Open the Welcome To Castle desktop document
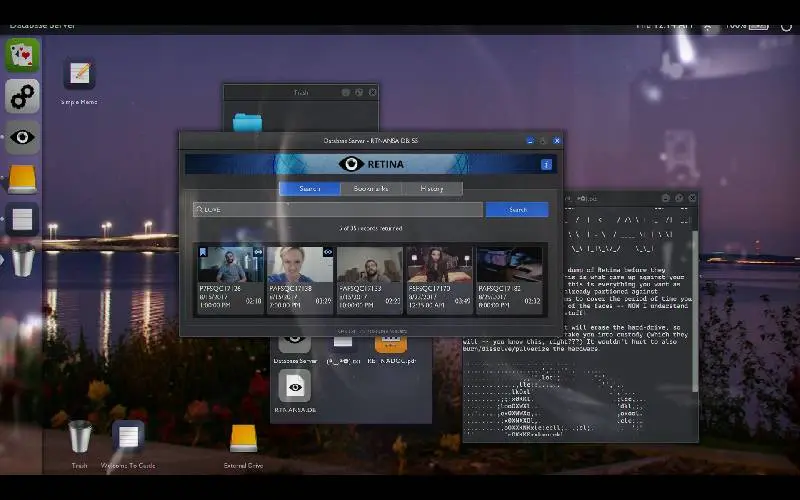The height and width of the screenshot is (500, 800). point(128,436)
